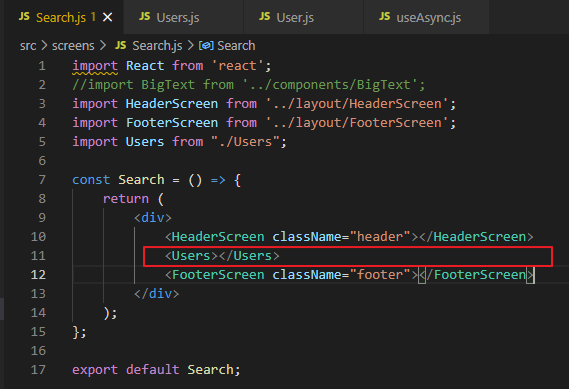
Task: Click the JS file icon on User.js tab
Action: (265, 17)
